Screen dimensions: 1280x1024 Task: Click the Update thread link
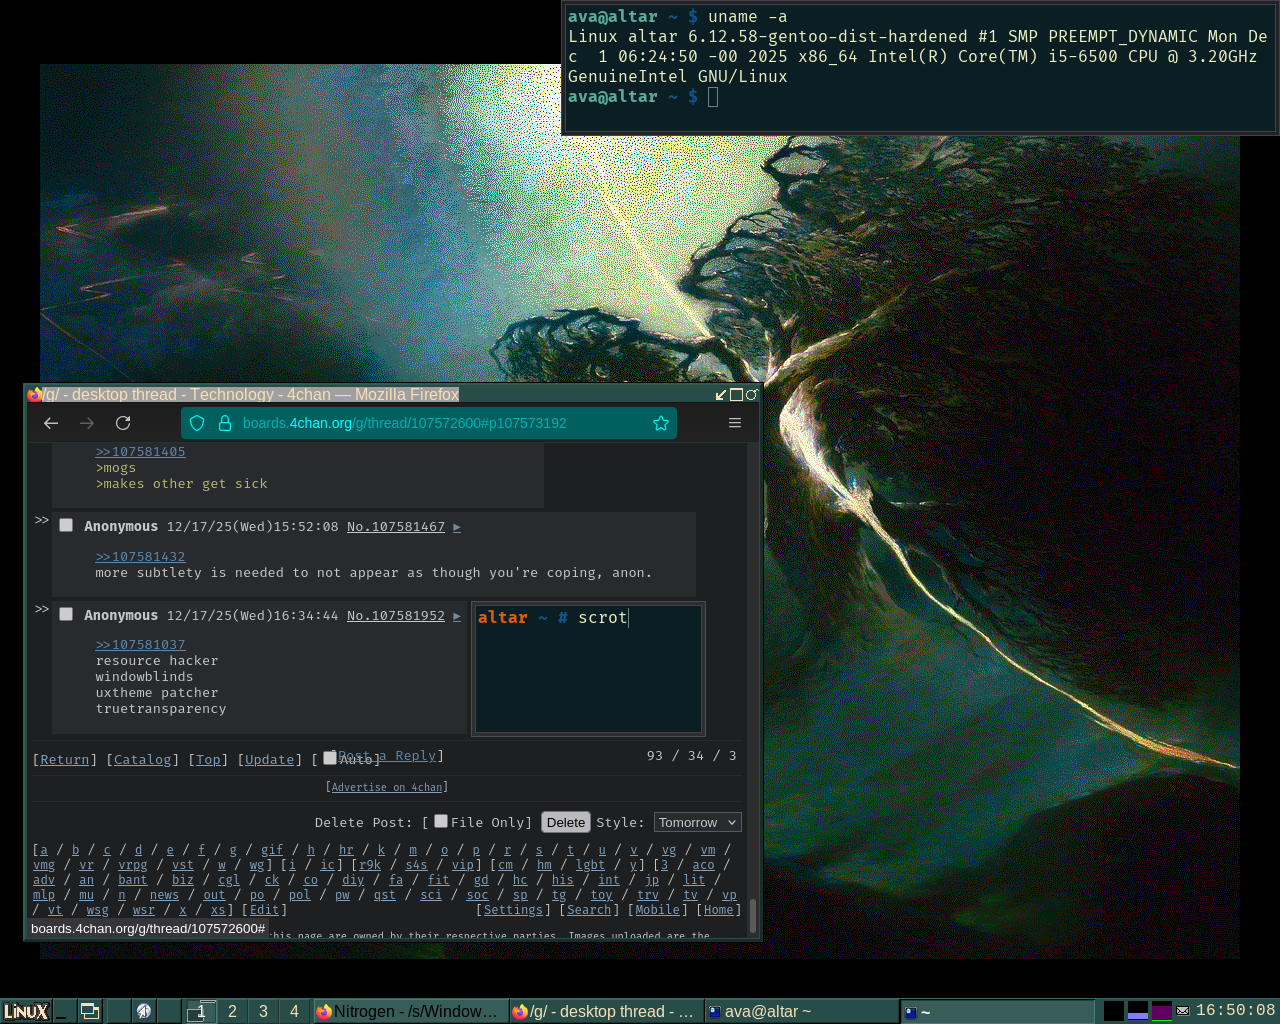pos(270,760)
